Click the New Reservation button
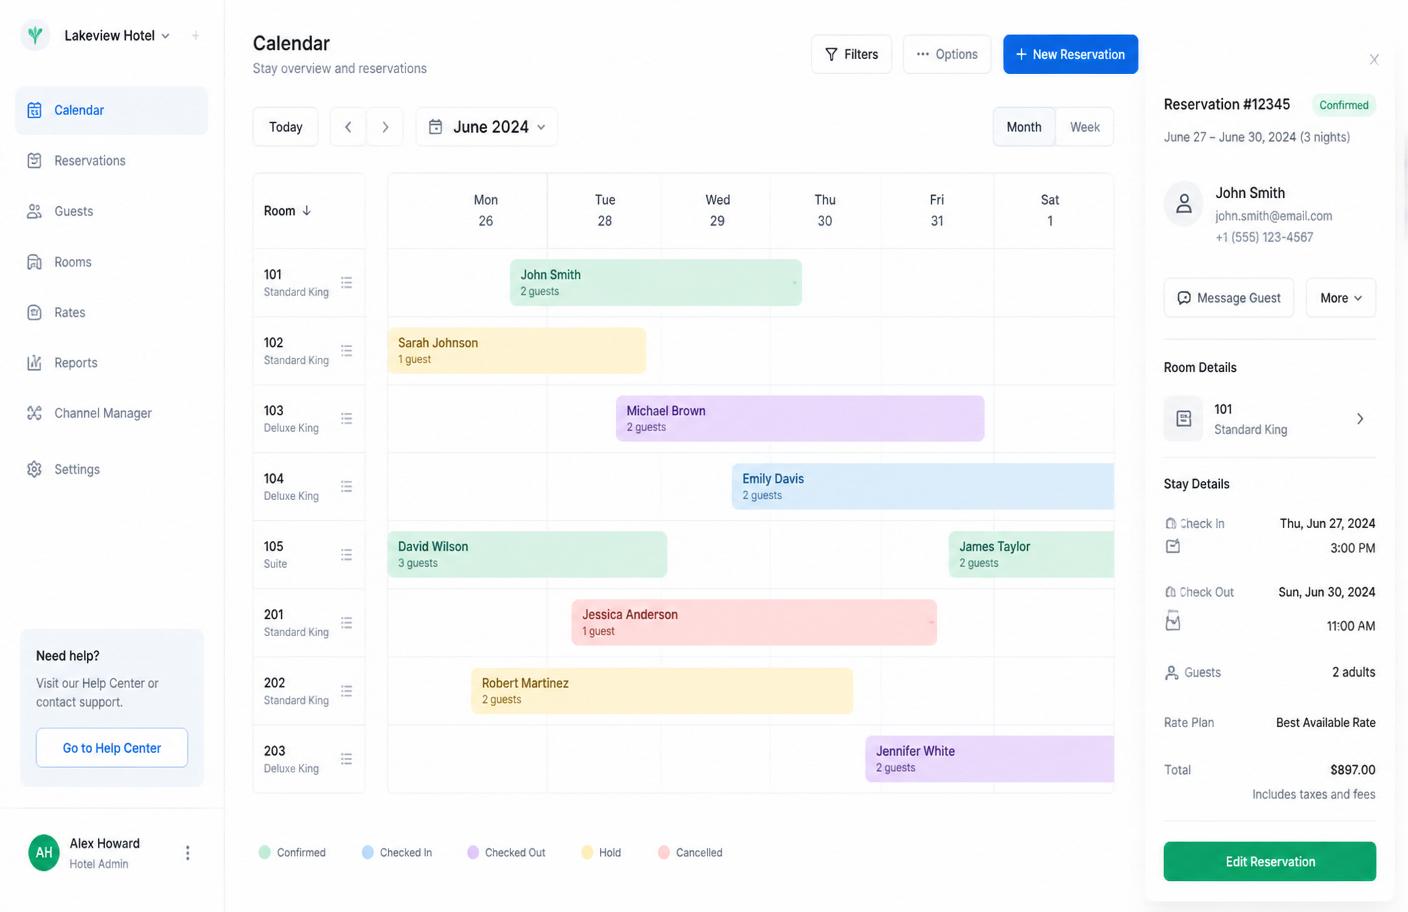This screenshot has height=912, width=1408. (1070, 54)
